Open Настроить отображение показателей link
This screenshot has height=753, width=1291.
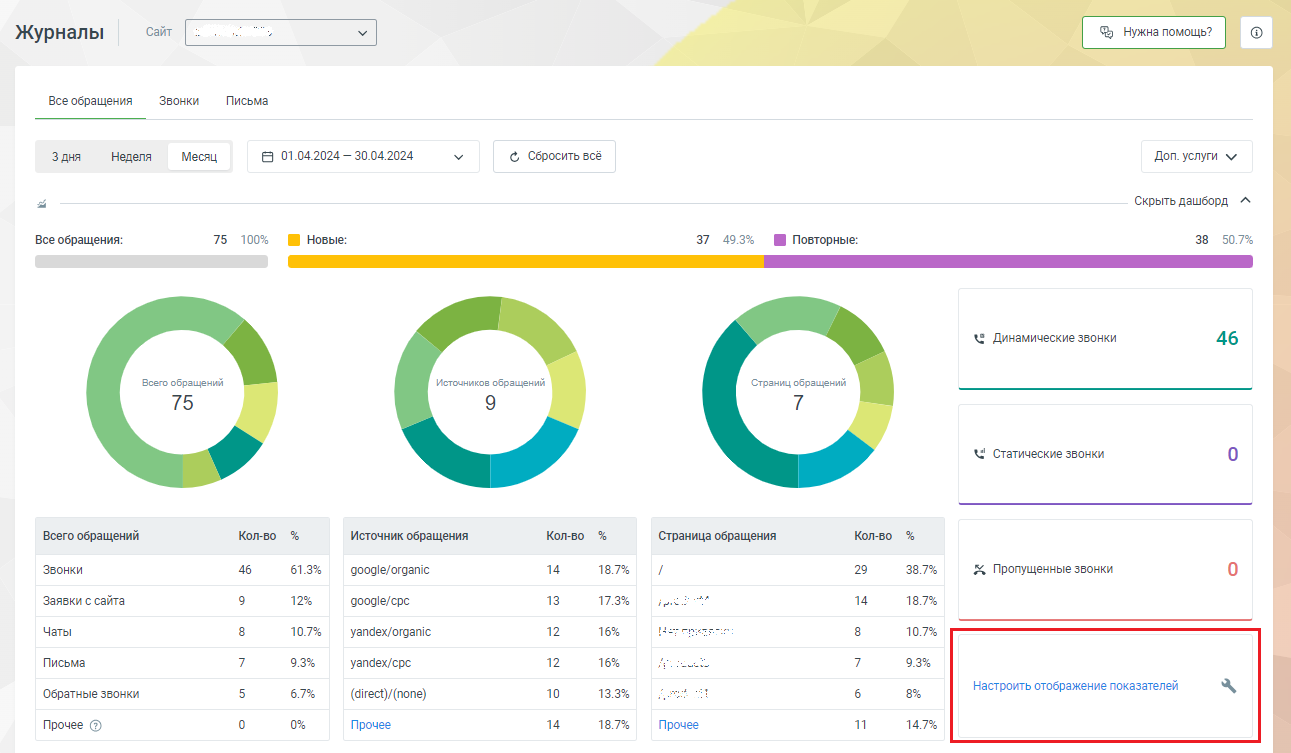coord(1075,686)
